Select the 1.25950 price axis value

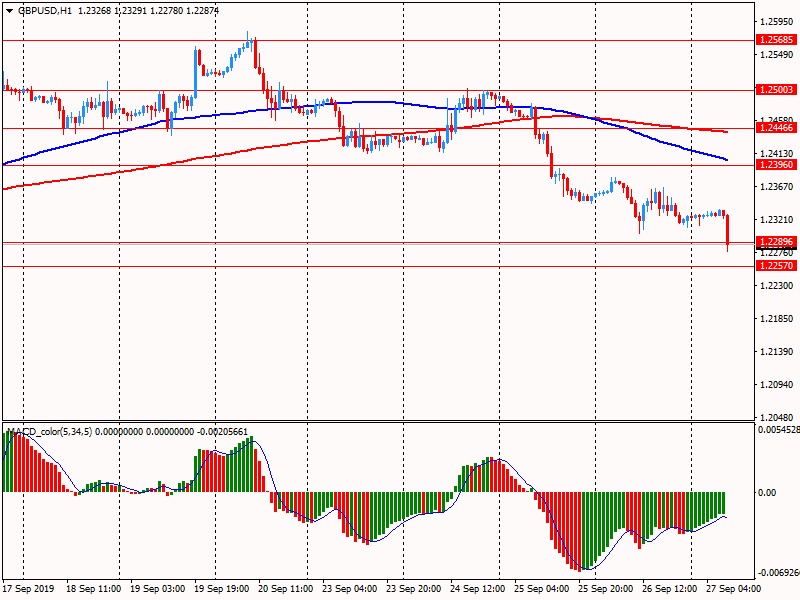coord(777,21)
